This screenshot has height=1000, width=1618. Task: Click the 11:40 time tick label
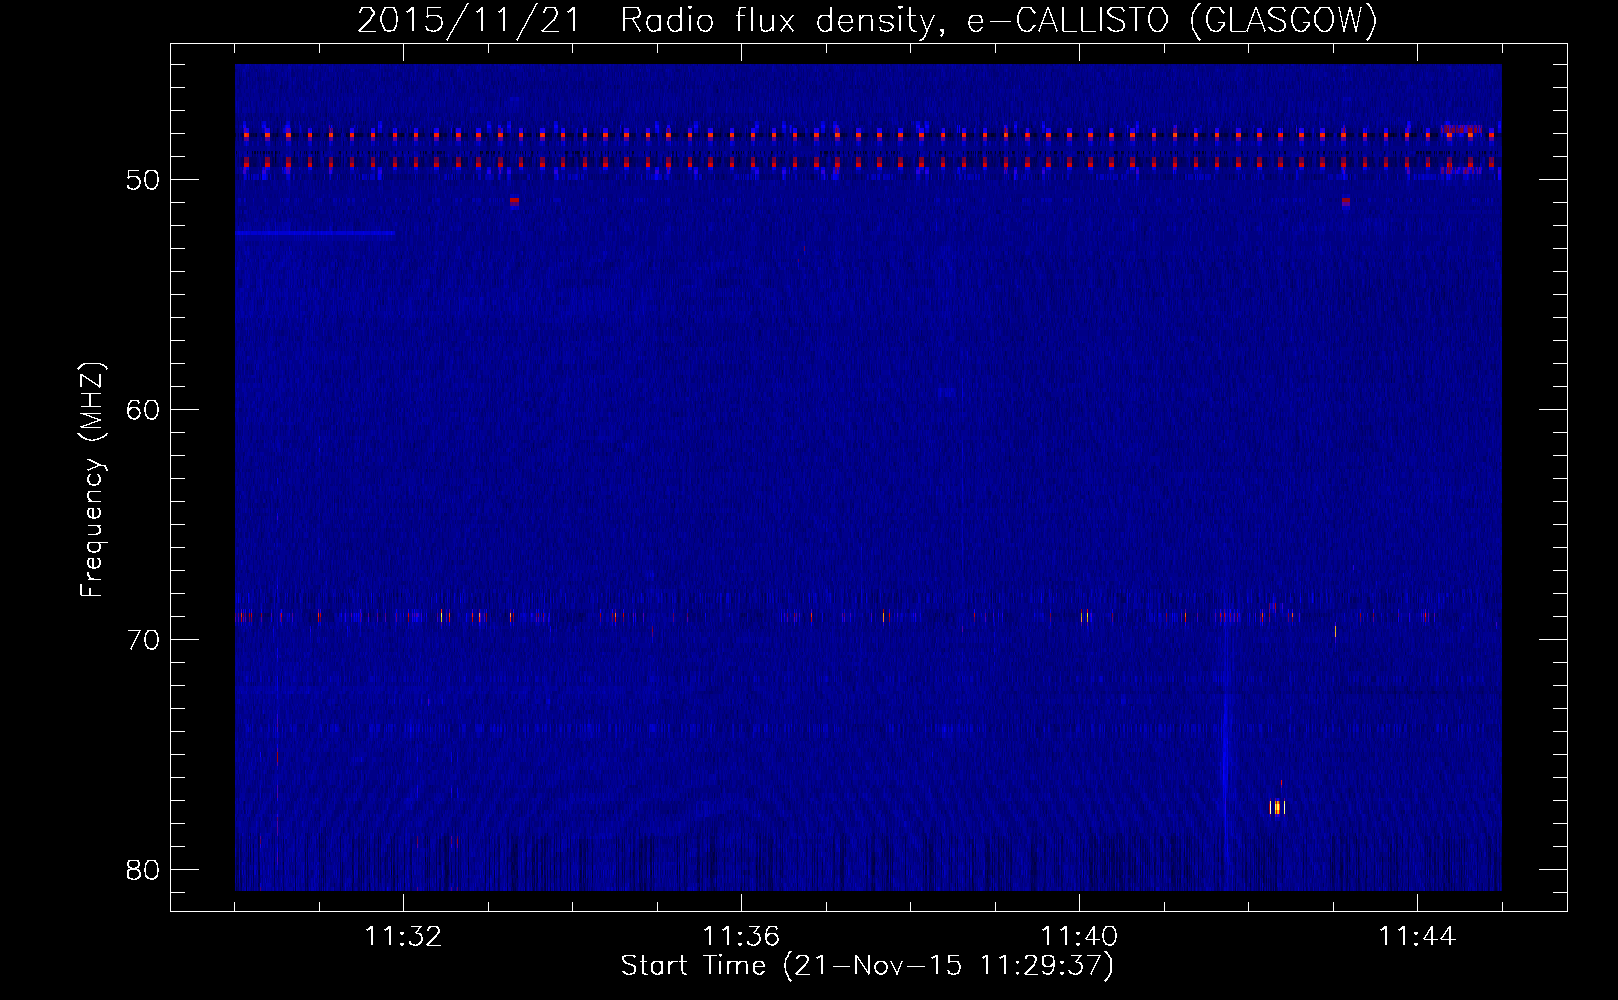(x=1079, y=937)
